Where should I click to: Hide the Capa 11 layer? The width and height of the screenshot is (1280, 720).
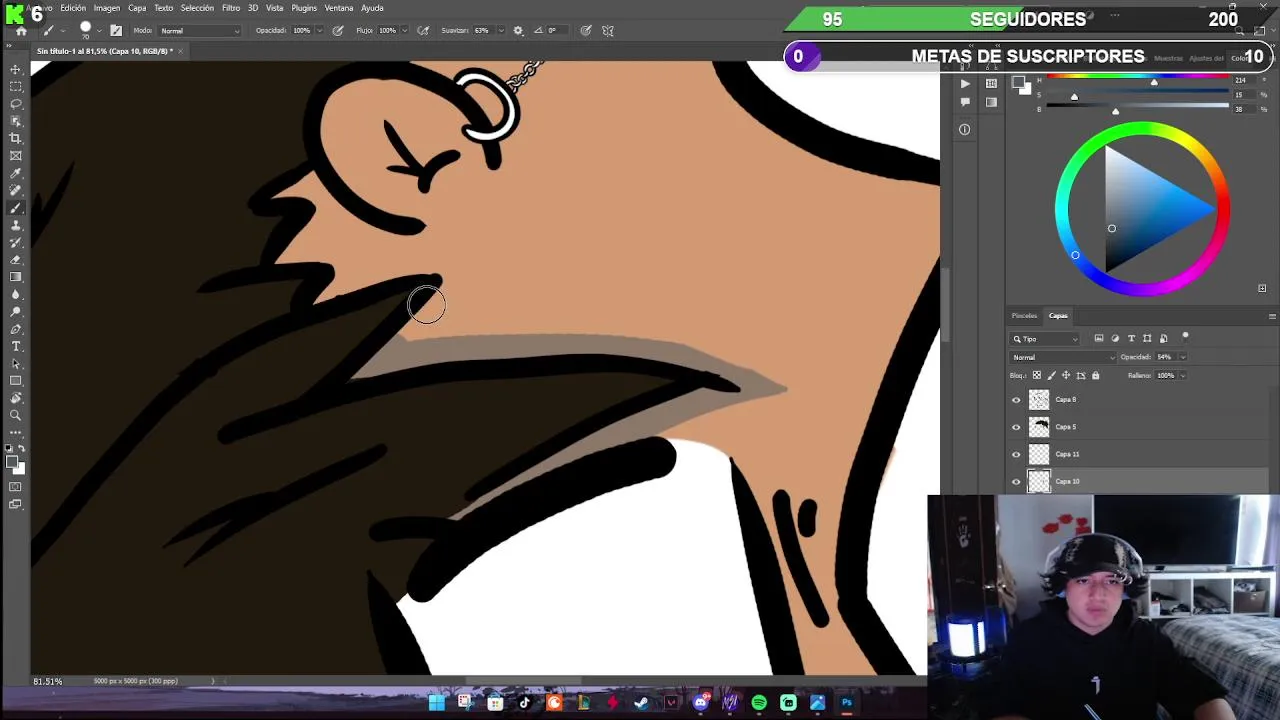point(1016,454)
